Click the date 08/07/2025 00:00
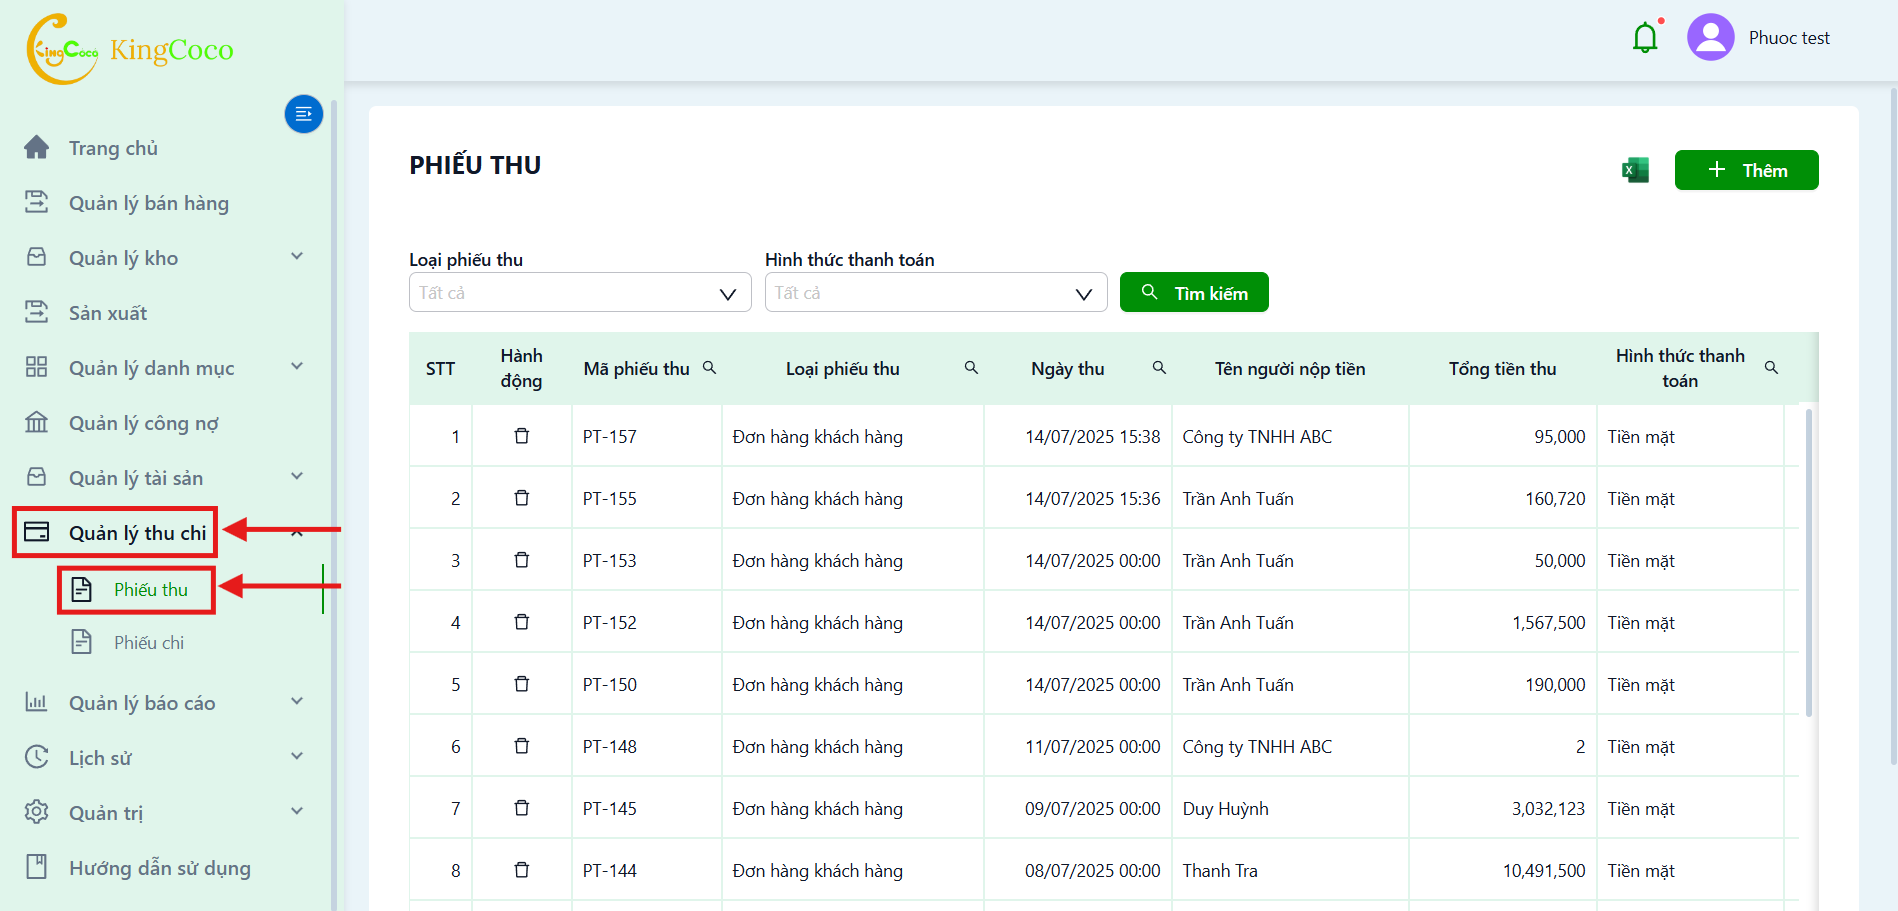This screenshot has height=911, width=1898. pos(1092,871)
